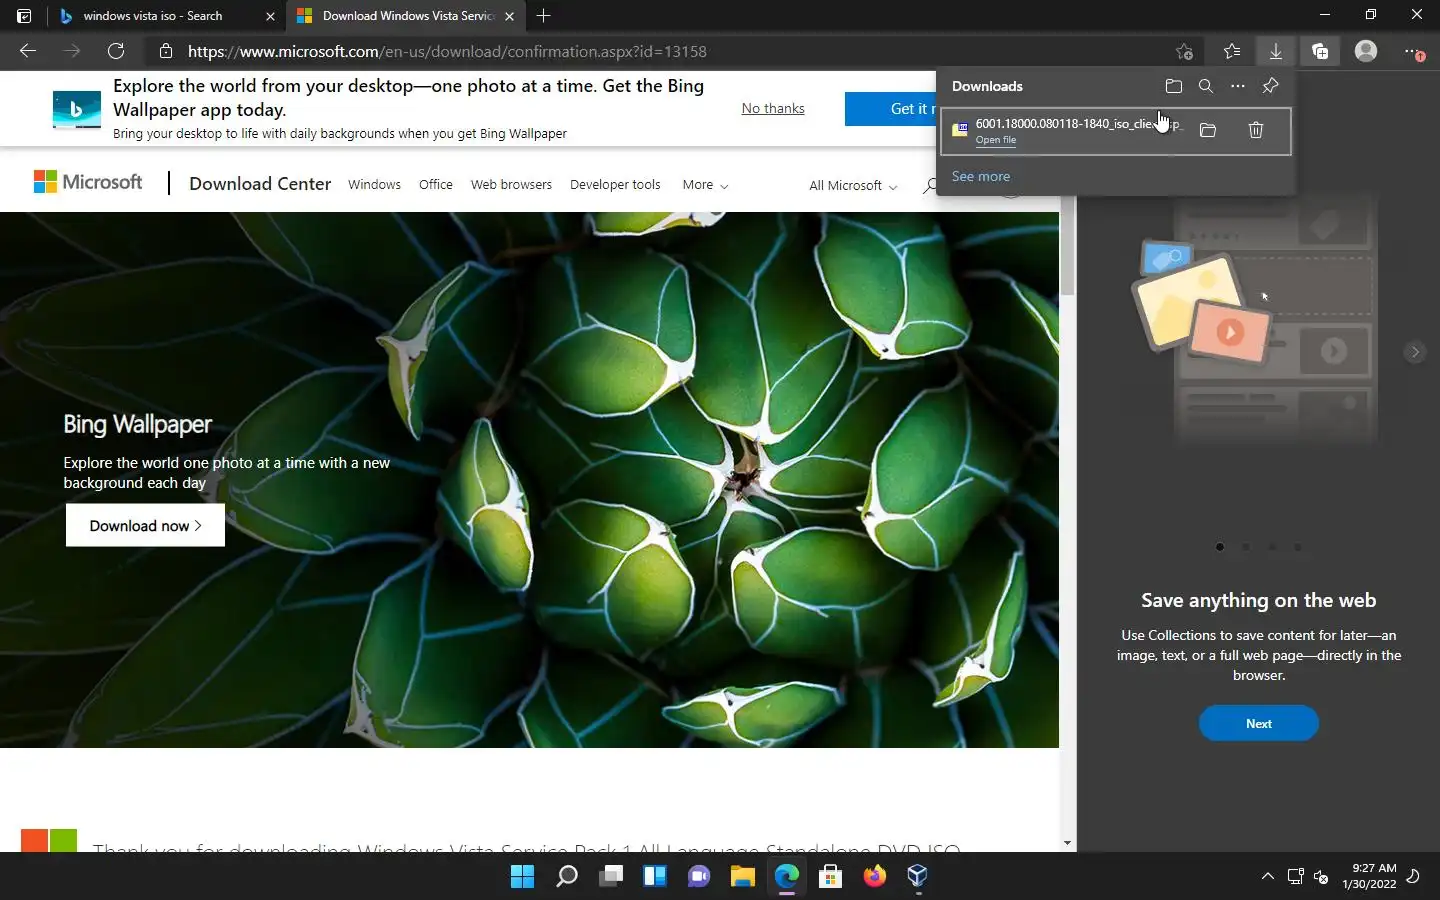
Task: Click Next in the Collections pane
Action: (1259, 723)
